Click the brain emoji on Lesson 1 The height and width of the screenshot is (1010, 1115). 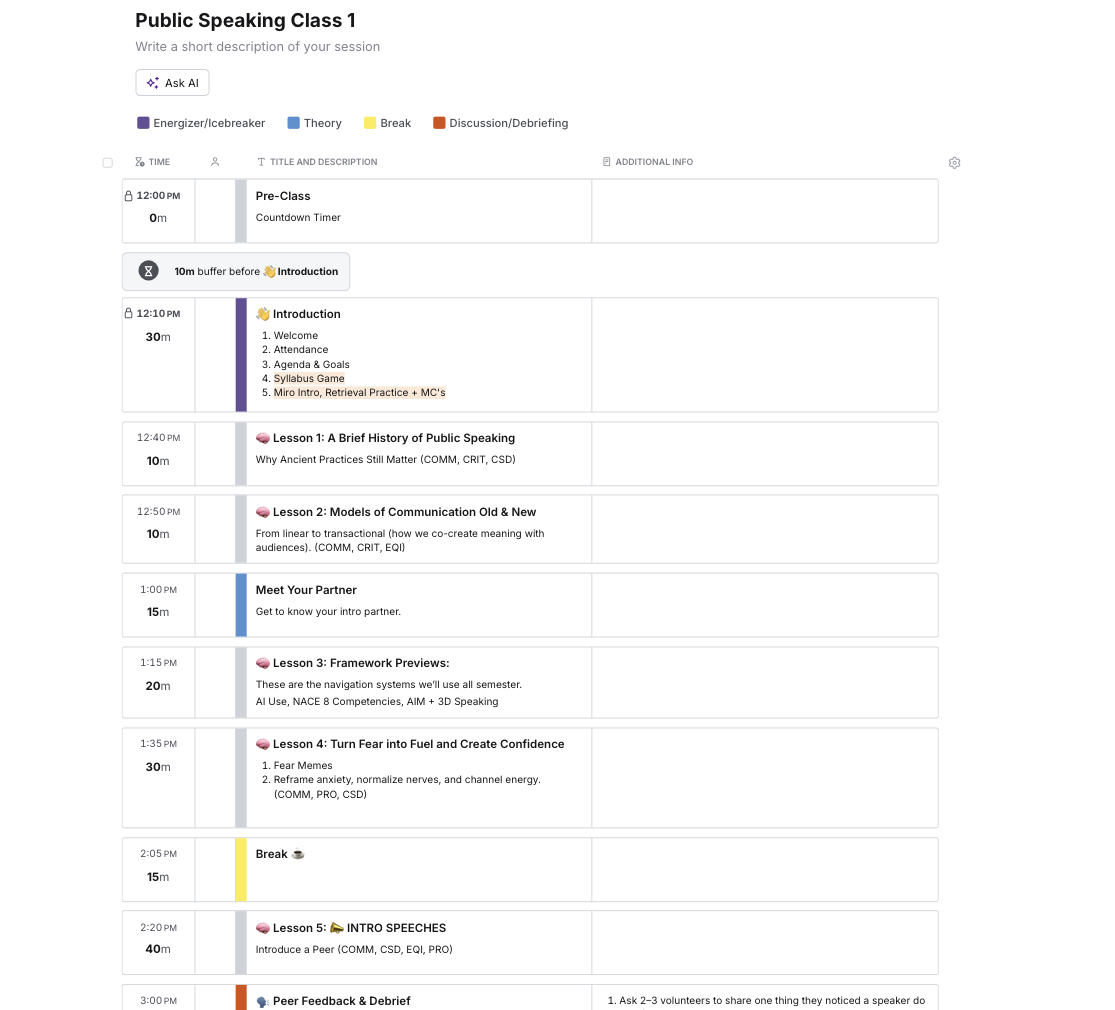(262, 438)
